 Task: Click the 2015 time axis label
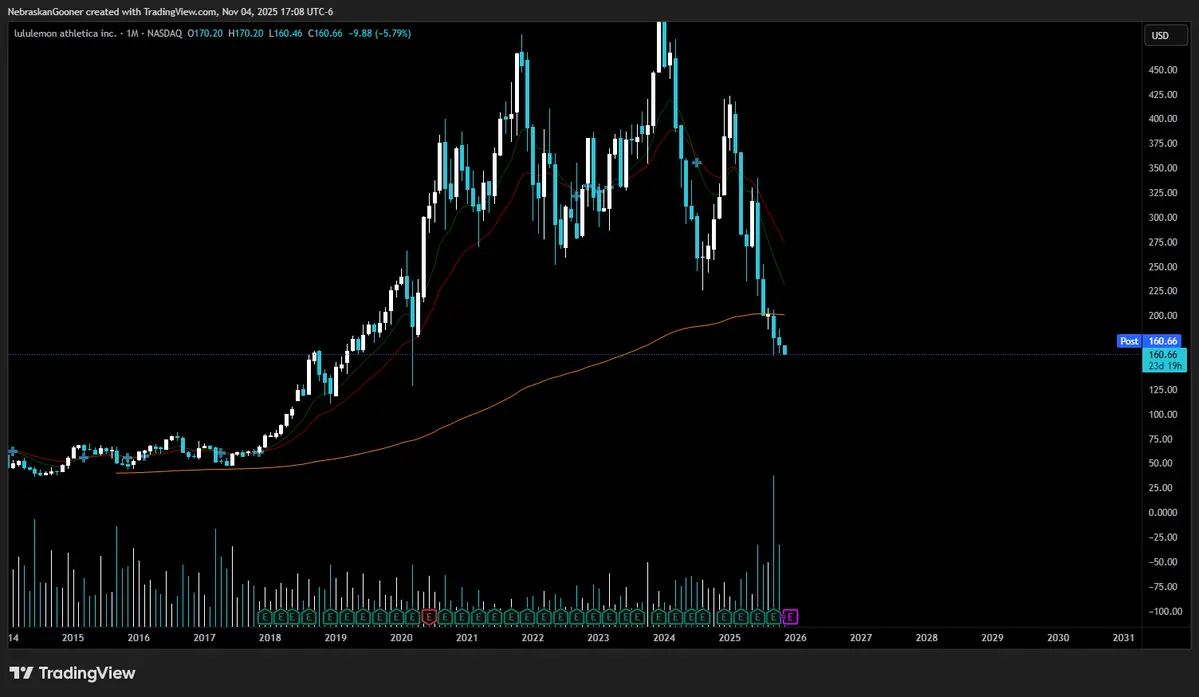(73, 638)
